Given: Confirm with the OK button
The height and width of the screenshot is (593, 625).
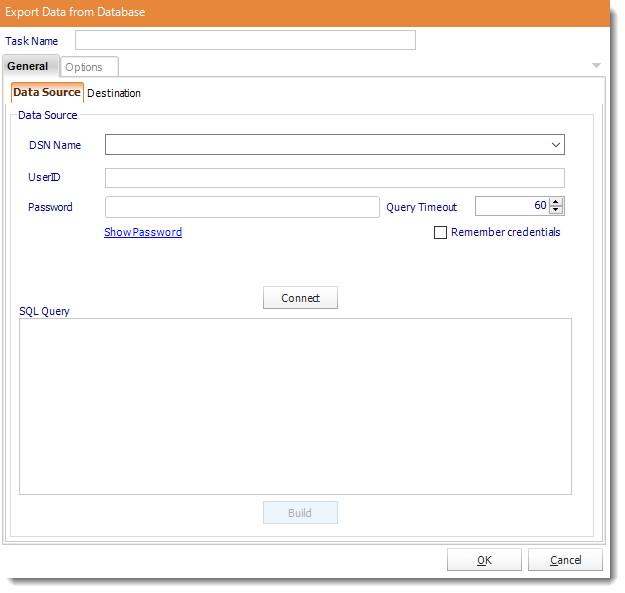Looking at the screenshot, I should [484, 560].
